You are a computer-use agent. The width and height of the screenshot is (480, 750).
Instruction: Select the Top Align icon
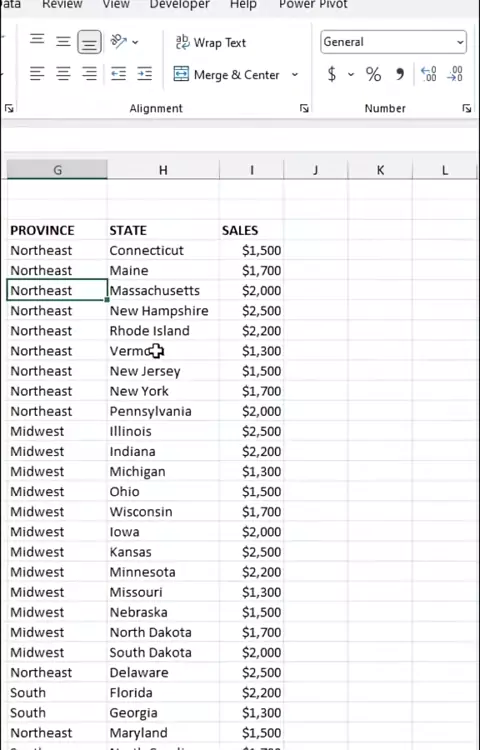pyautogui.click(x=37, y=39)
